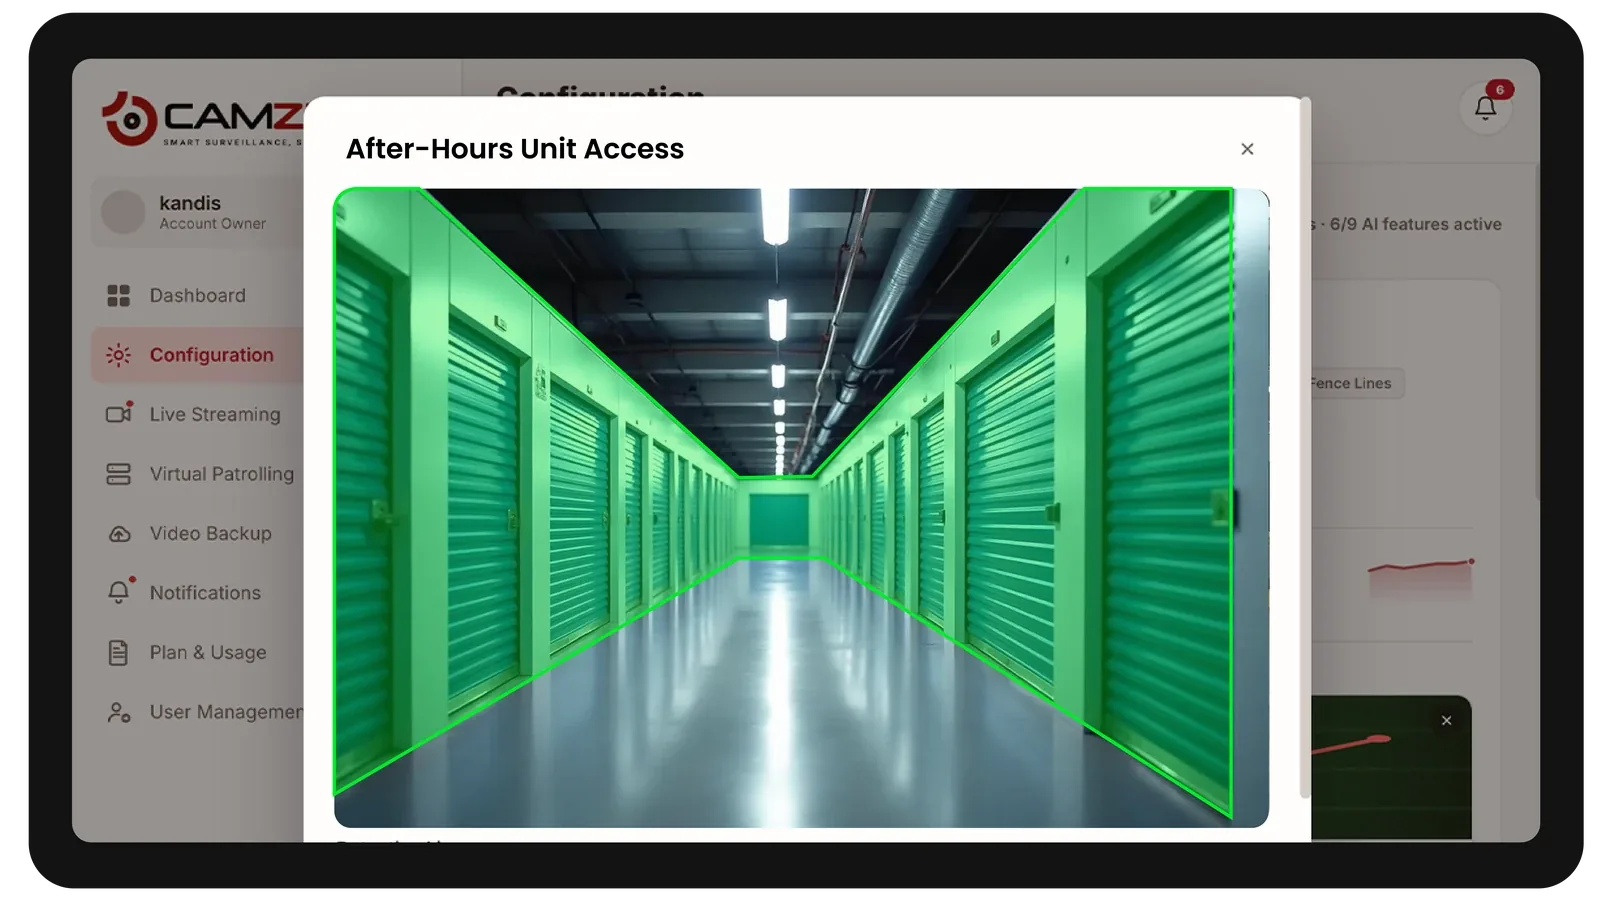Screen dimensions: 1600x900
Task: Click the After-Hours Unit Access title
Action: 515,149
